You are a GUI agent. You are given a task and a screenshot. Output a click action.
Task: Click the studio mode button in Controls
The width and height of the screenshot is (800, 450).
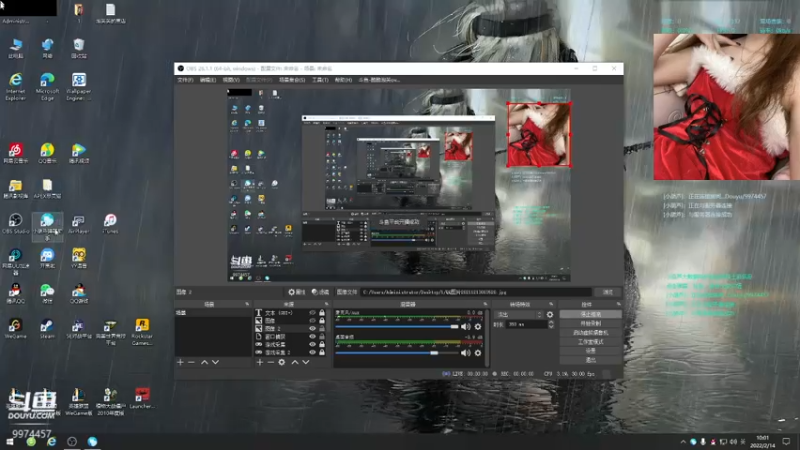[591, 342]
